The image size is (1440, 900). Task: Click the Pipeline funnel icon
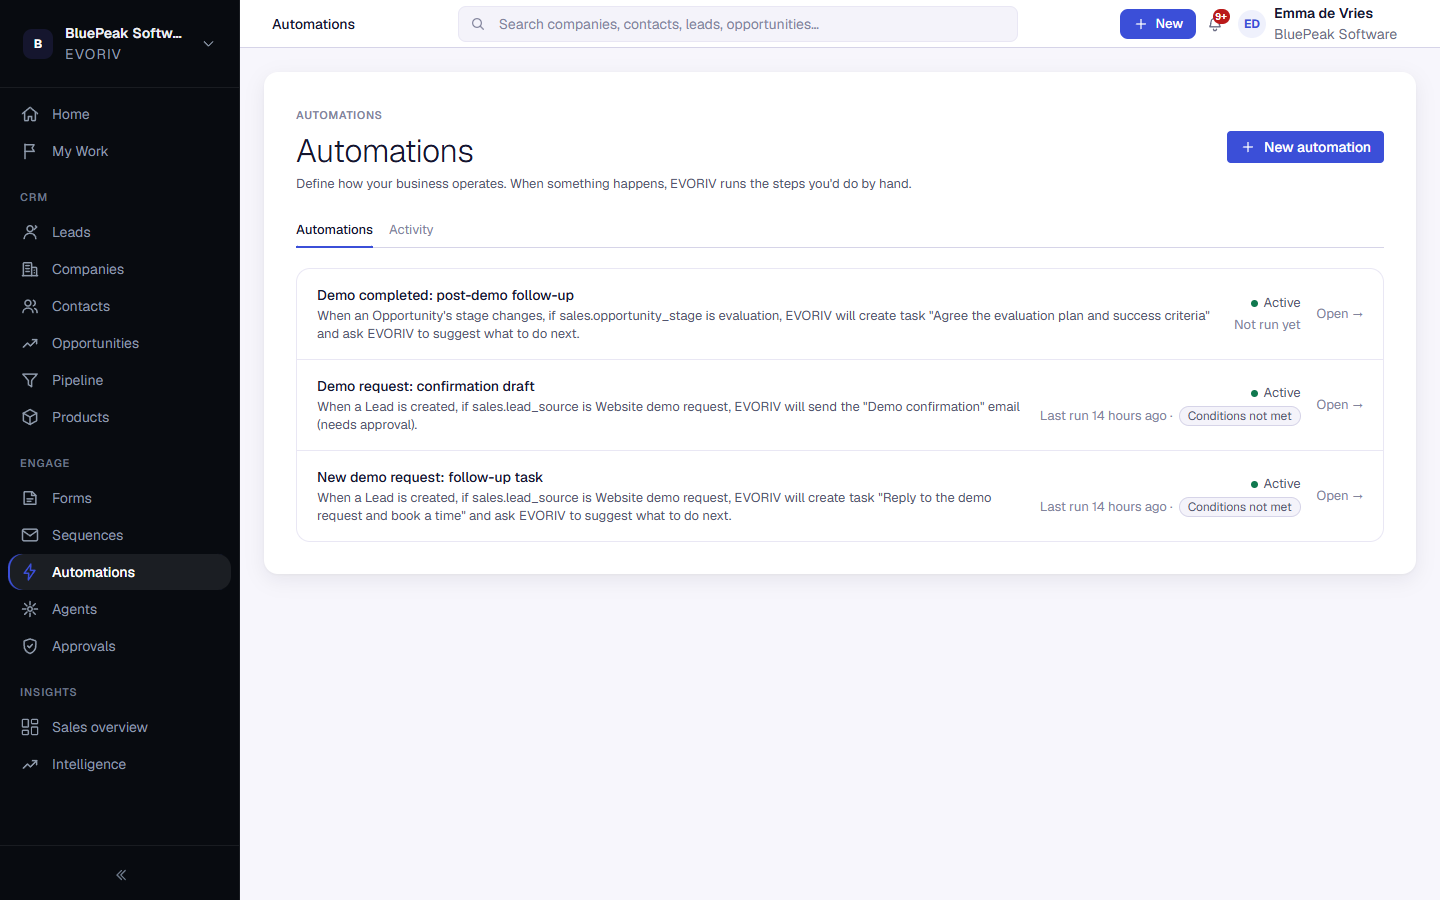pyautogui.click(x=30, y=380)
